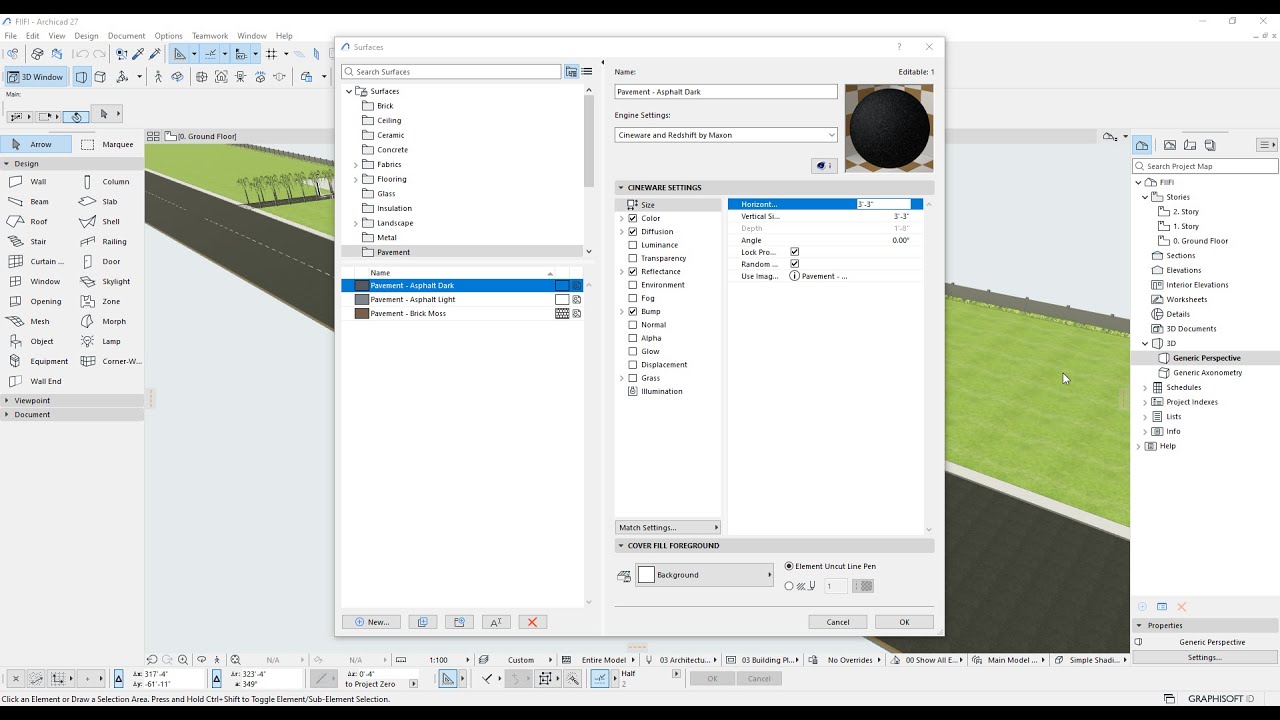
Task: Click the Pavement - Asphalt Light color swatch
Action: point(362,300)
